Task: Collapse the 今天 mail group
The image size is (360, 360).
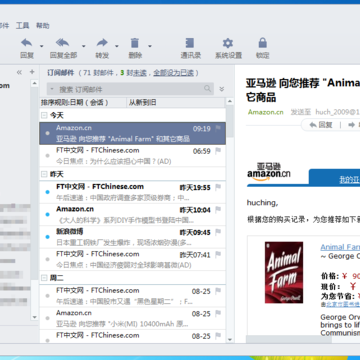Action: click(x=44, y=116)
